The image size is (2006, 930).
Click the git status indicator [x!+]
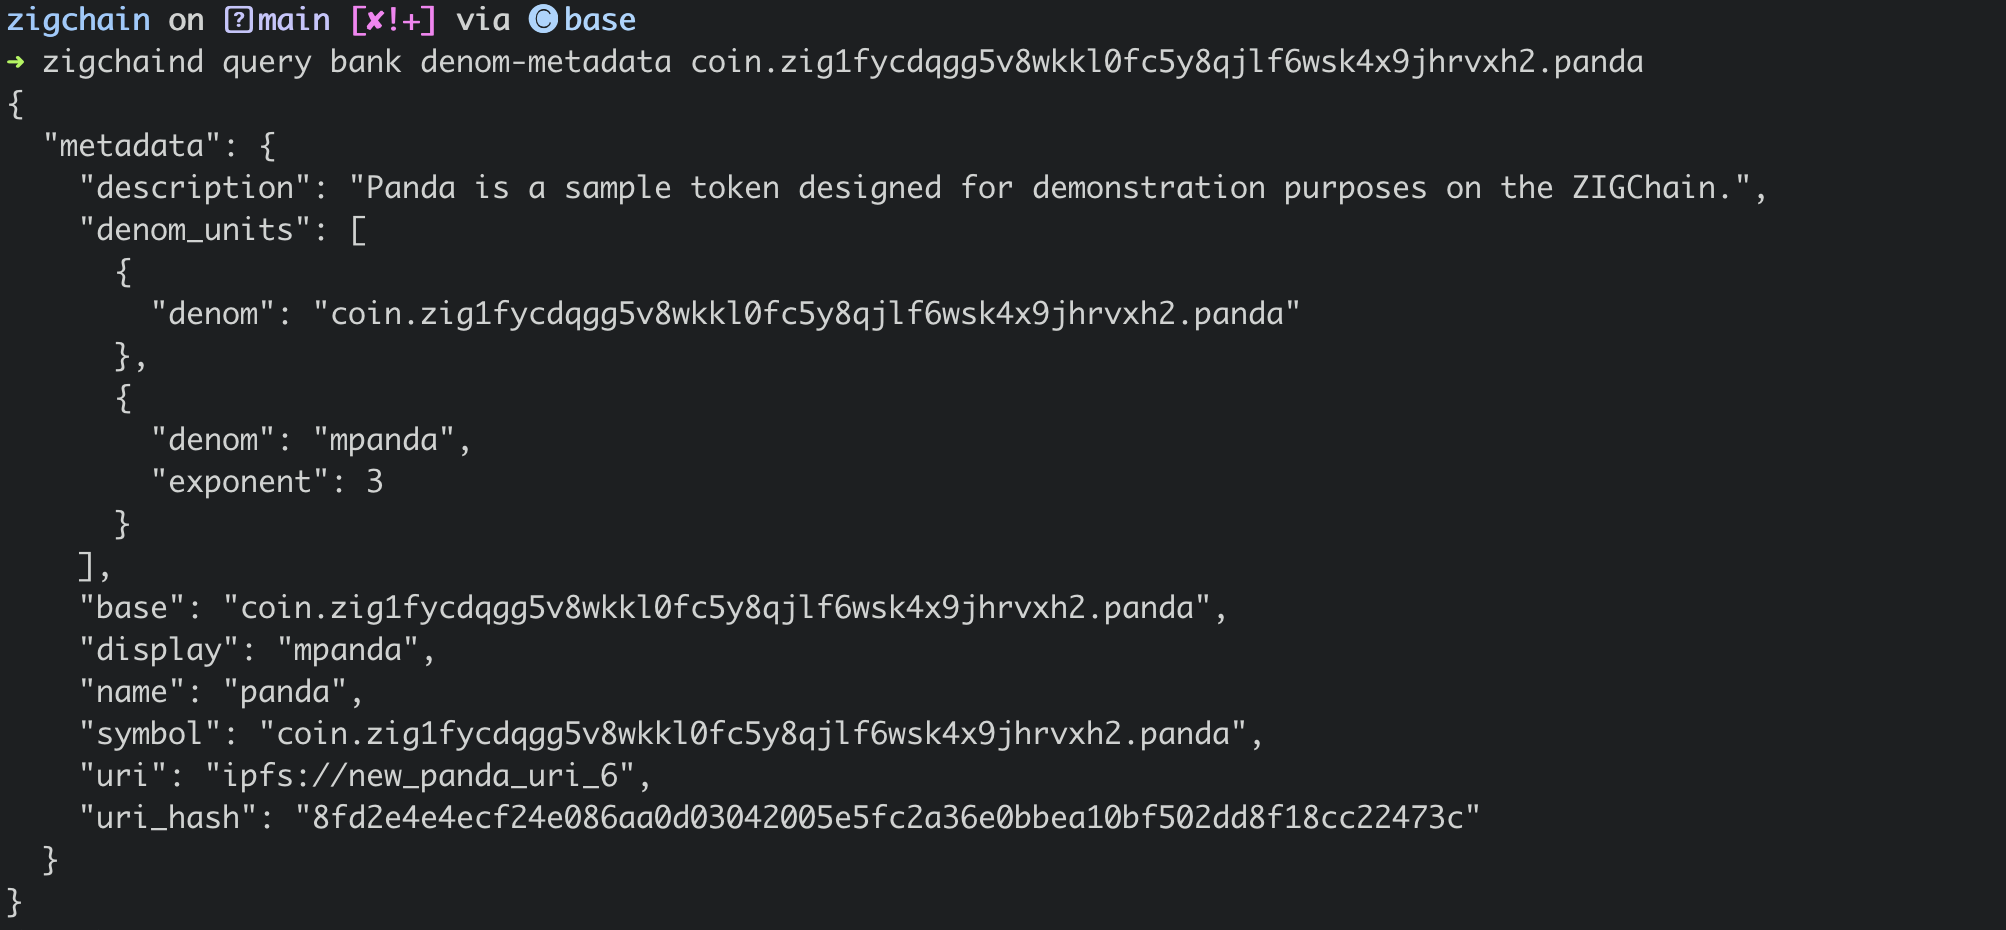(x=393, y=20)
